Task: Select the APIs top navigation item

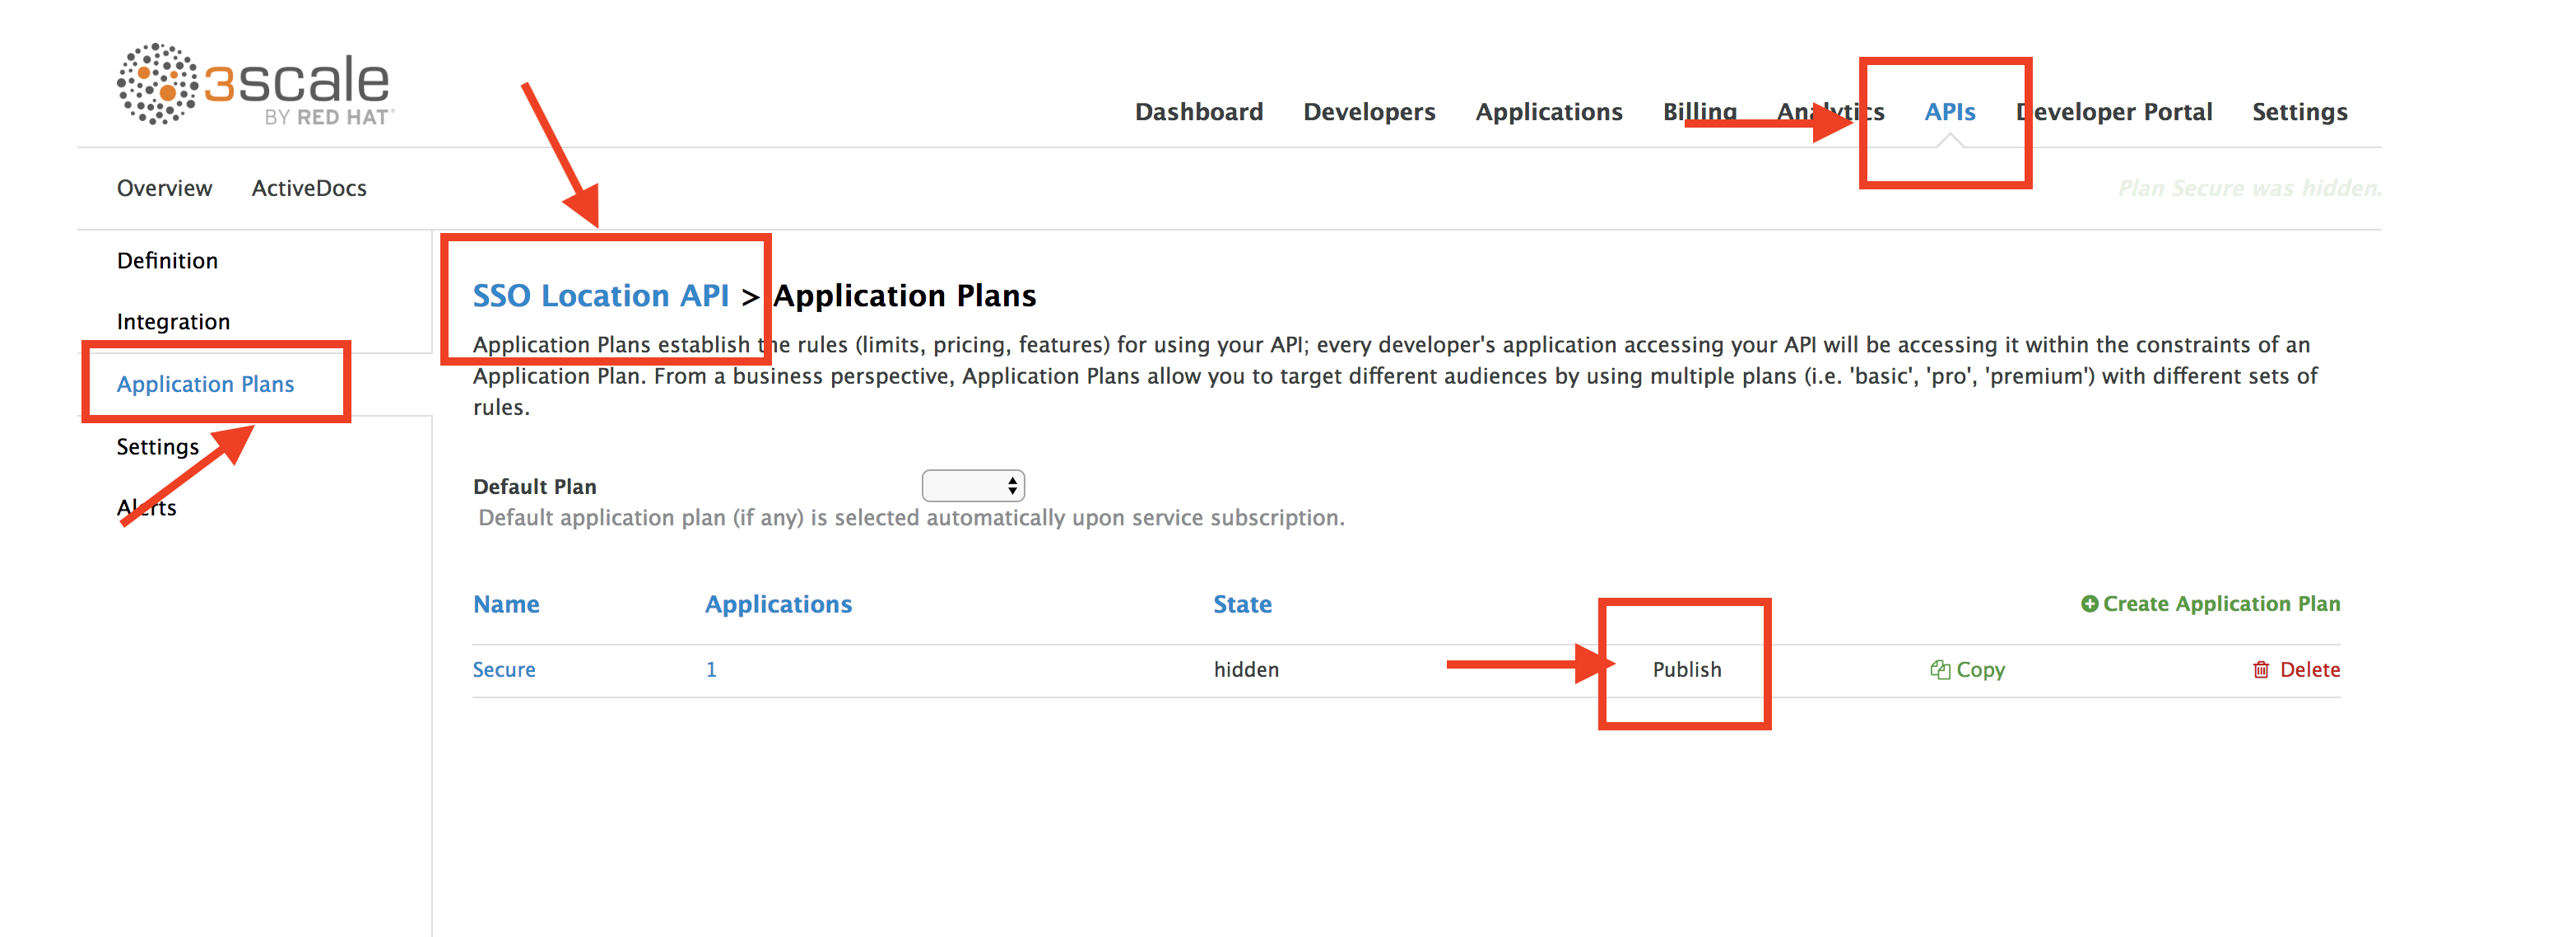Action: [1950, 112]
